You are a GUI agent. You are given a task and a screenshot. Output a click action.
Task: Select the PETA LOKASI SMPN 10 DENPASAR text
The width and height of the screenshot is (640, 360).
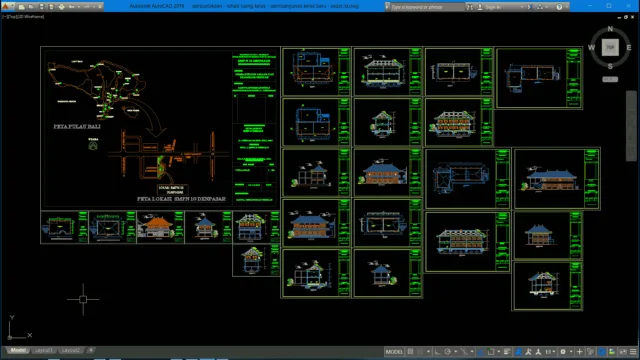click(181, 199)
